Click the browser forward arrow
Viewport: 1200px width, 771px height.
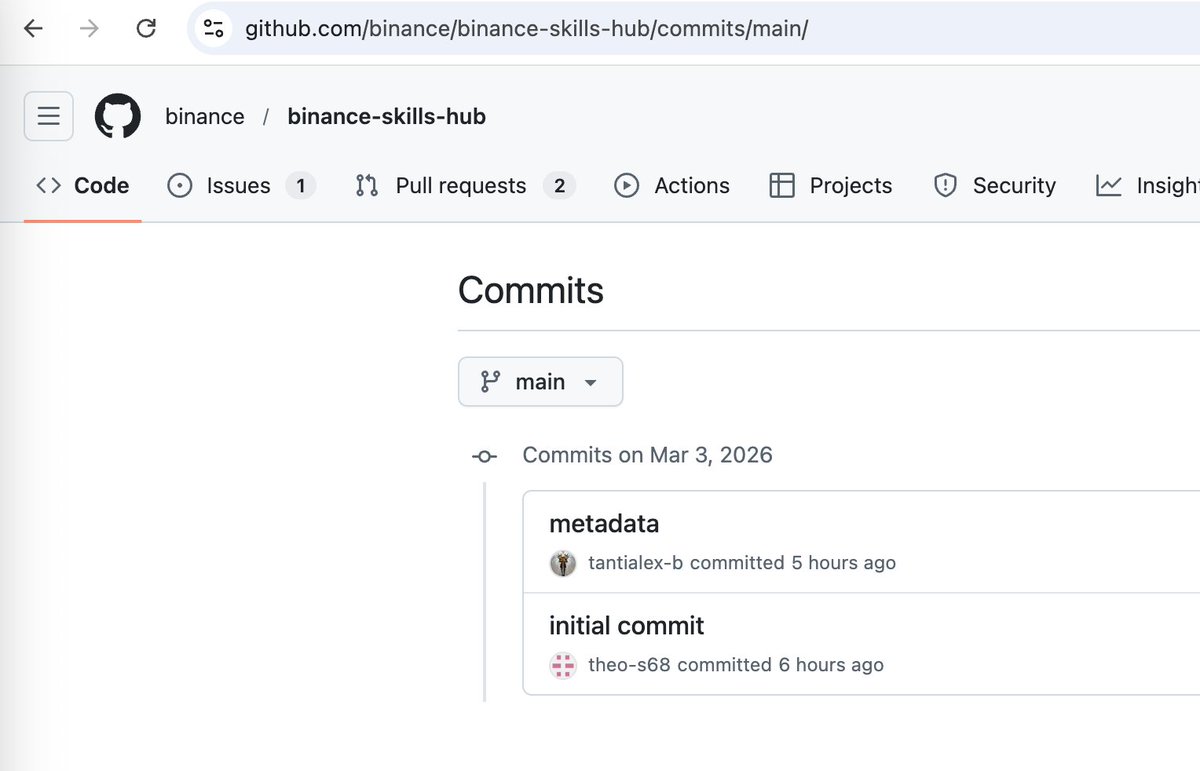90,28
